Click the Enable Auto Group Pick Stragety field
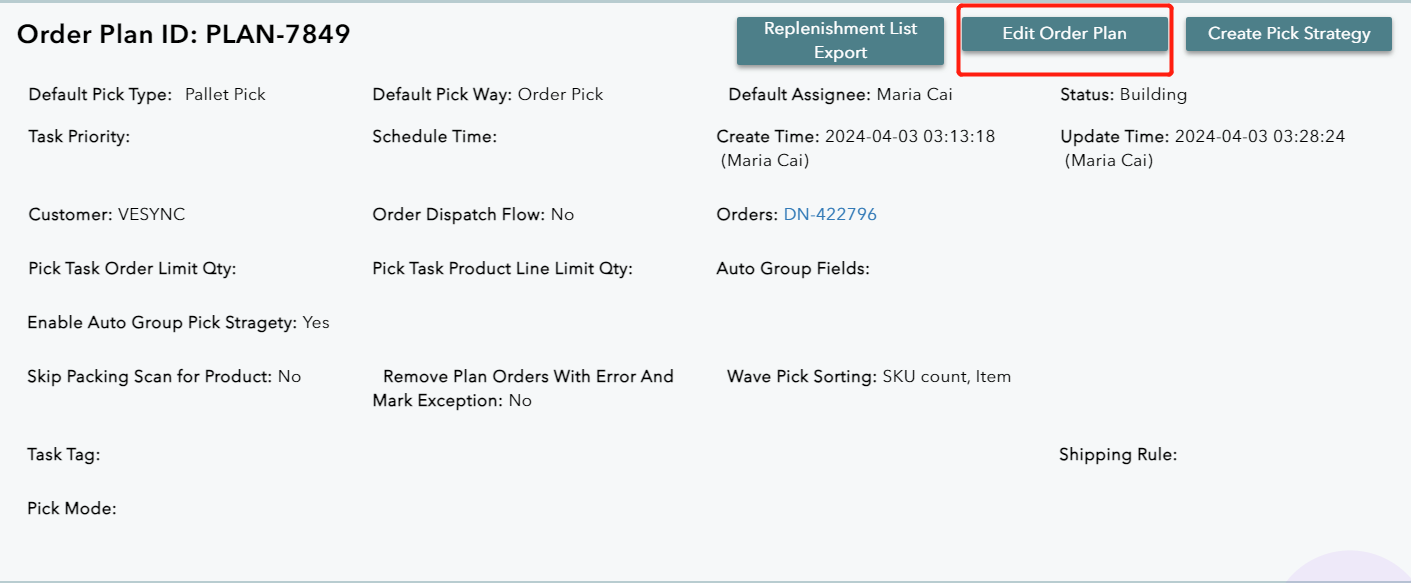The image size is (1411, 583). (x=178, y=323)
